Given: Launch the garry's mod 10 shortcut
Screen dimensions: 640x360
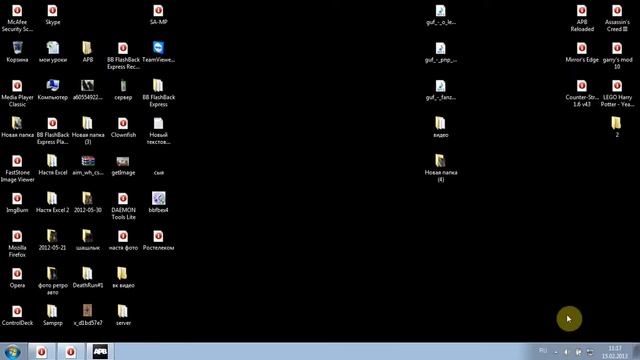Looking at the screenshot, I should click(x=617, y=56).
